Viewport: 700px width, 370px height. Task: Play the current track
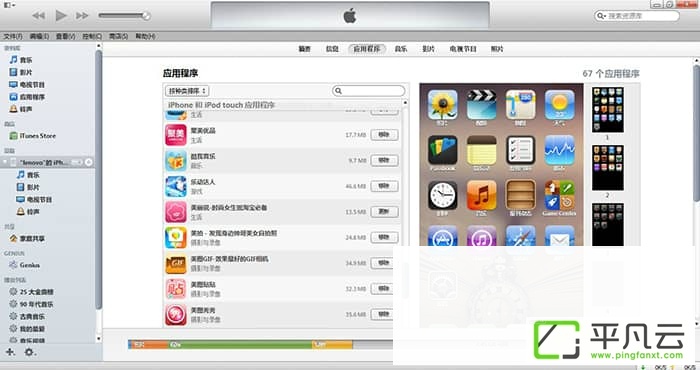61,16
